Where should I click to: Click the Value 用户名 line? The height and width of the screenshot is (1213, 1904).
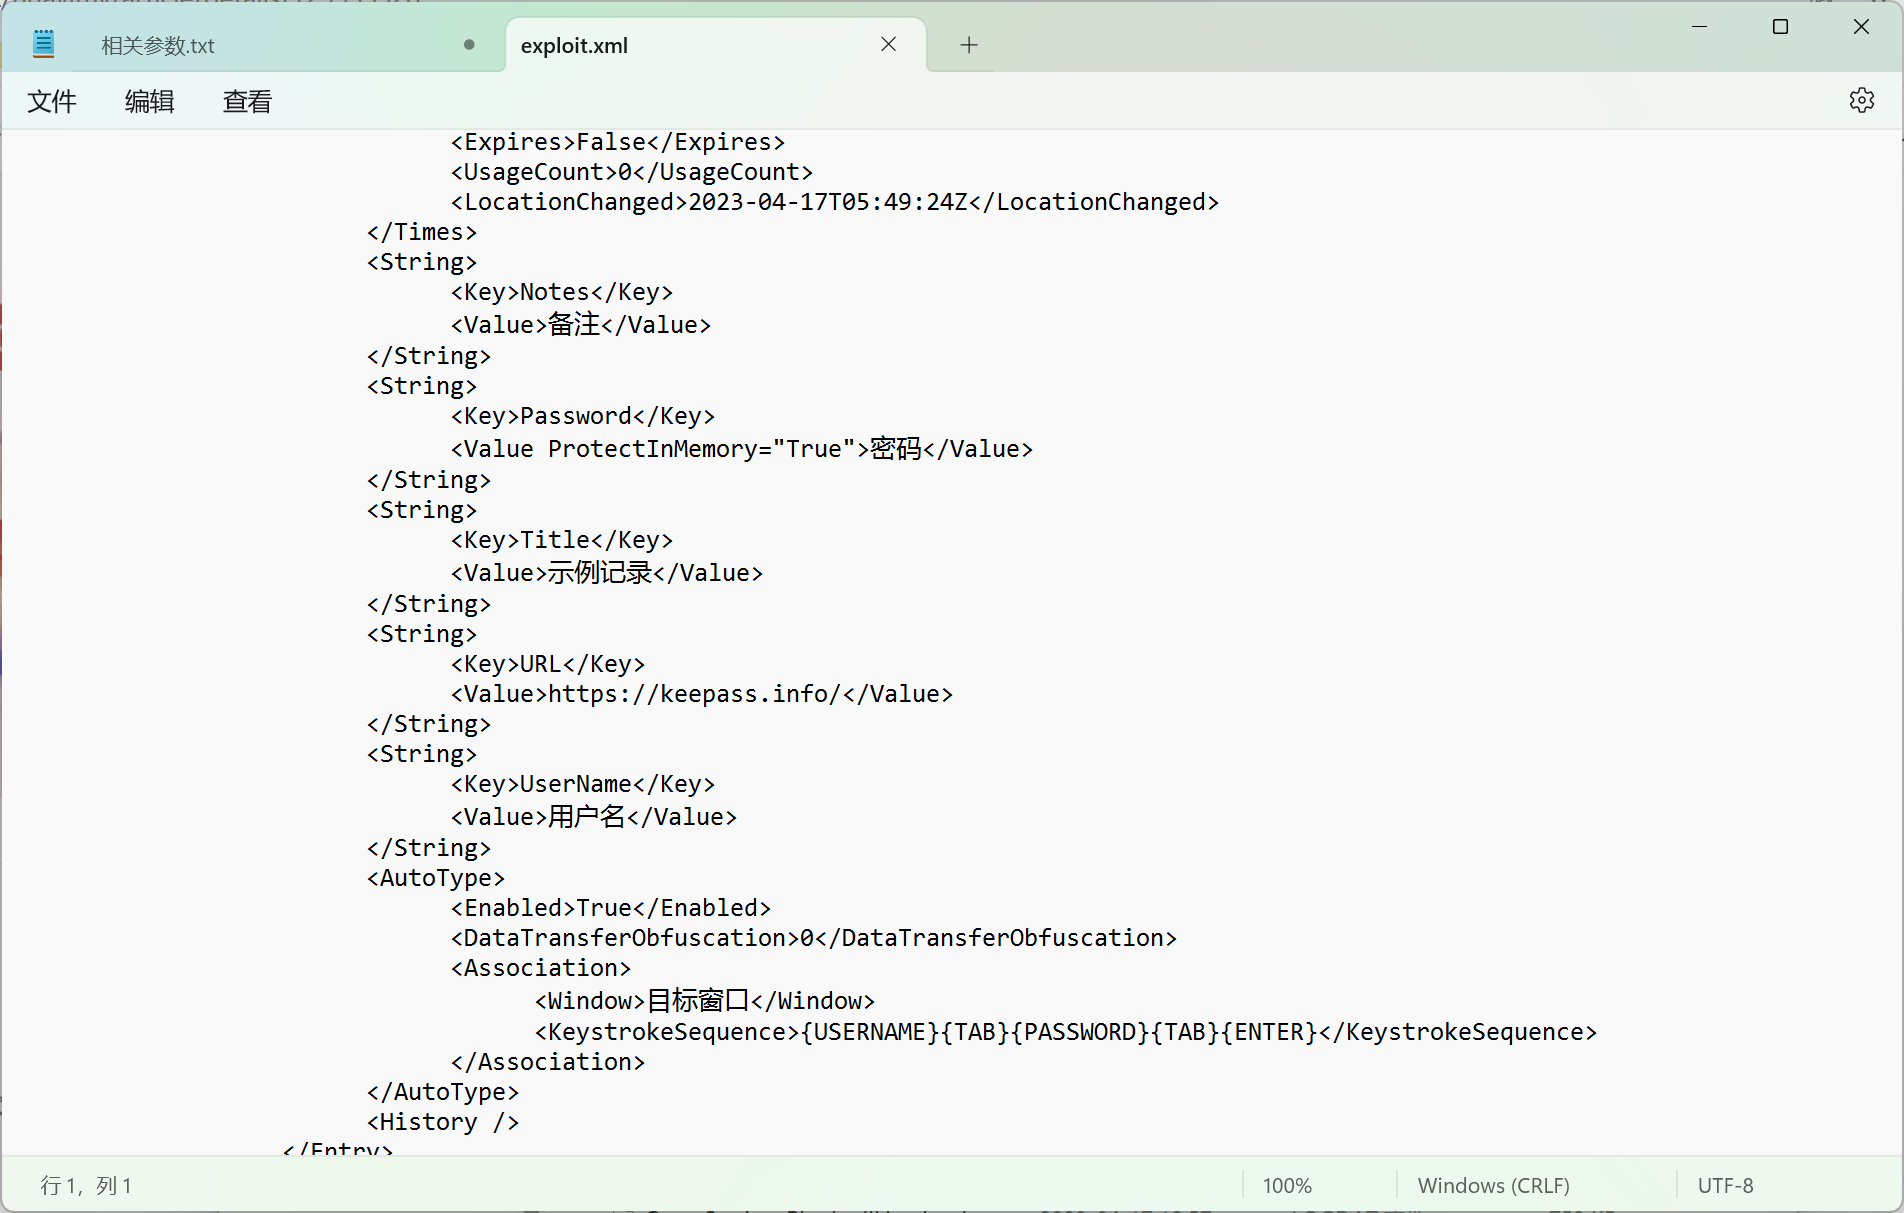593,816
